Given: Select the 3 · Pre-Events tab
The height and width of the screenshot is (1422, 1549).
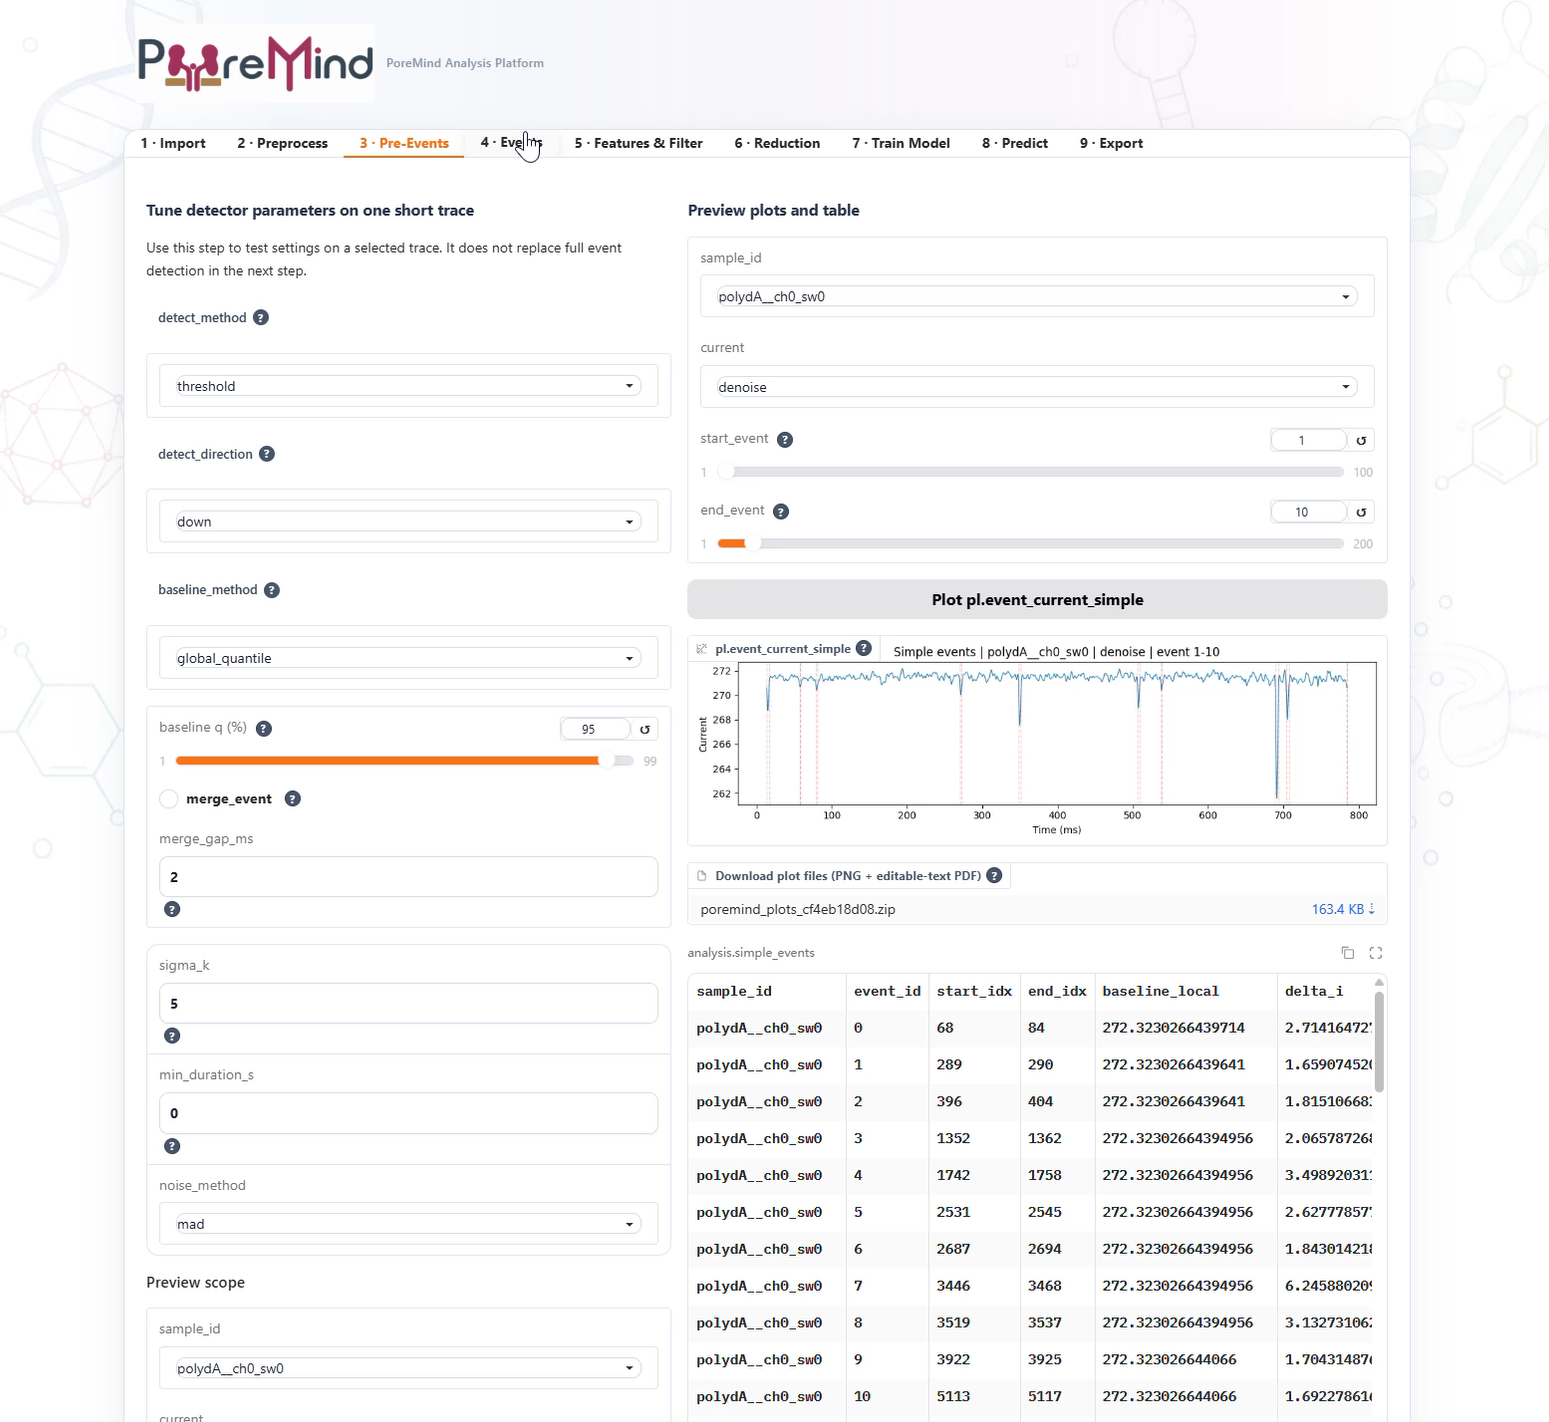Looking at the screenshot, I should (404, 143).
